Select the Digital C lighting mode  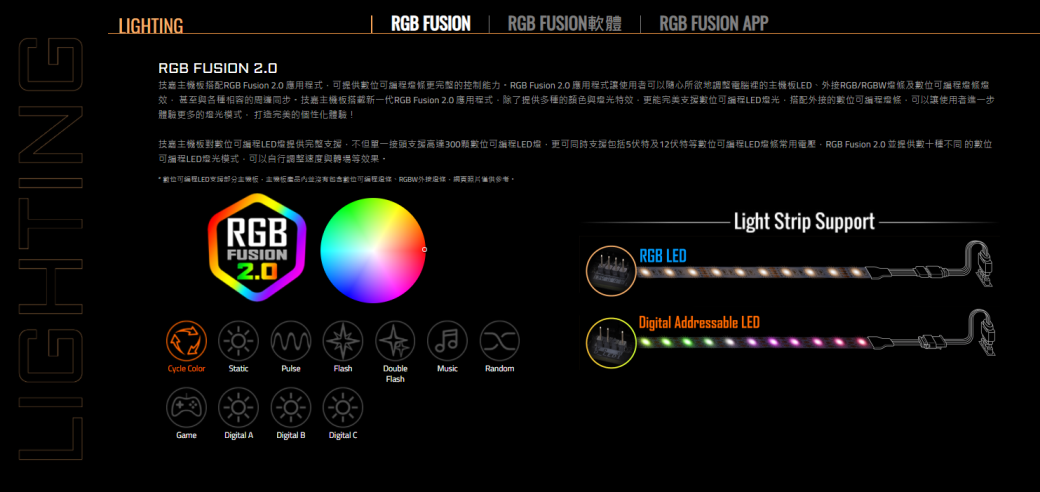[343, 408]
